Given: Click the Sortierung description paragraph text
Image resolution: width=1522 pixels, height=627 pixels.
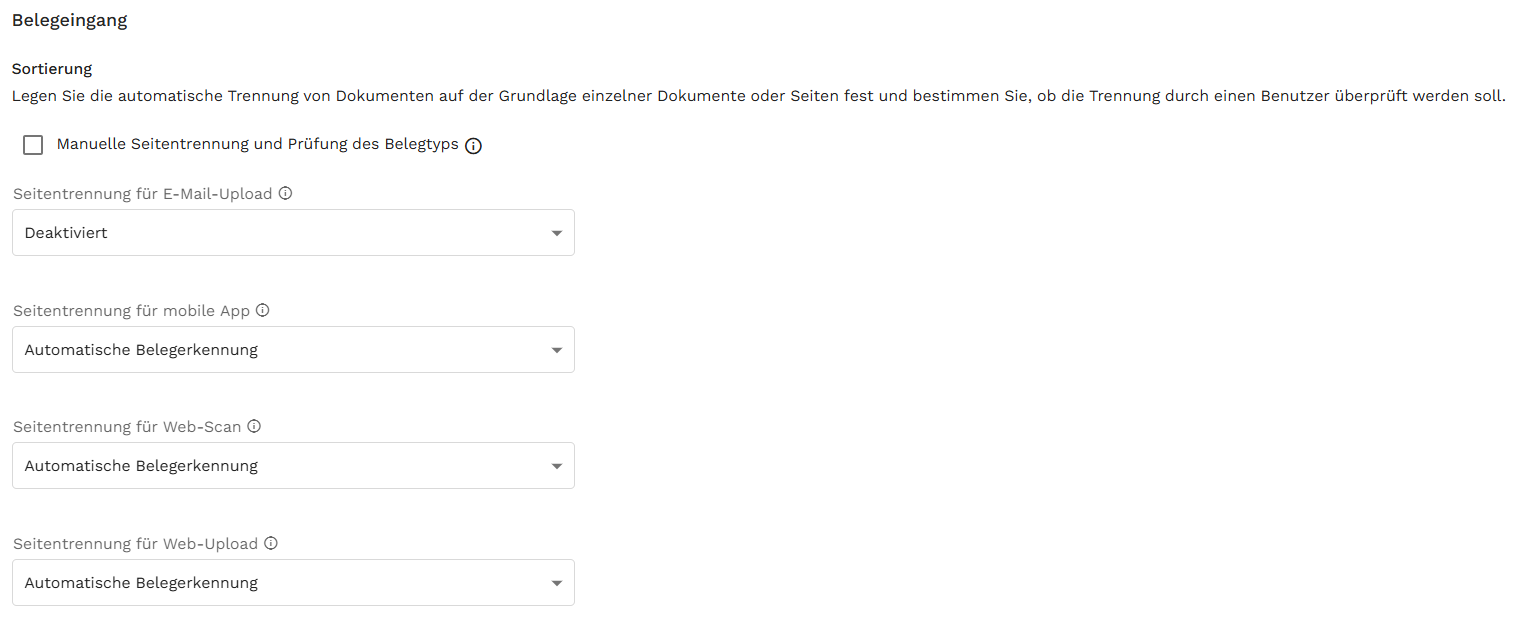Looking at the screenshot, I should [x=758, y=96].
